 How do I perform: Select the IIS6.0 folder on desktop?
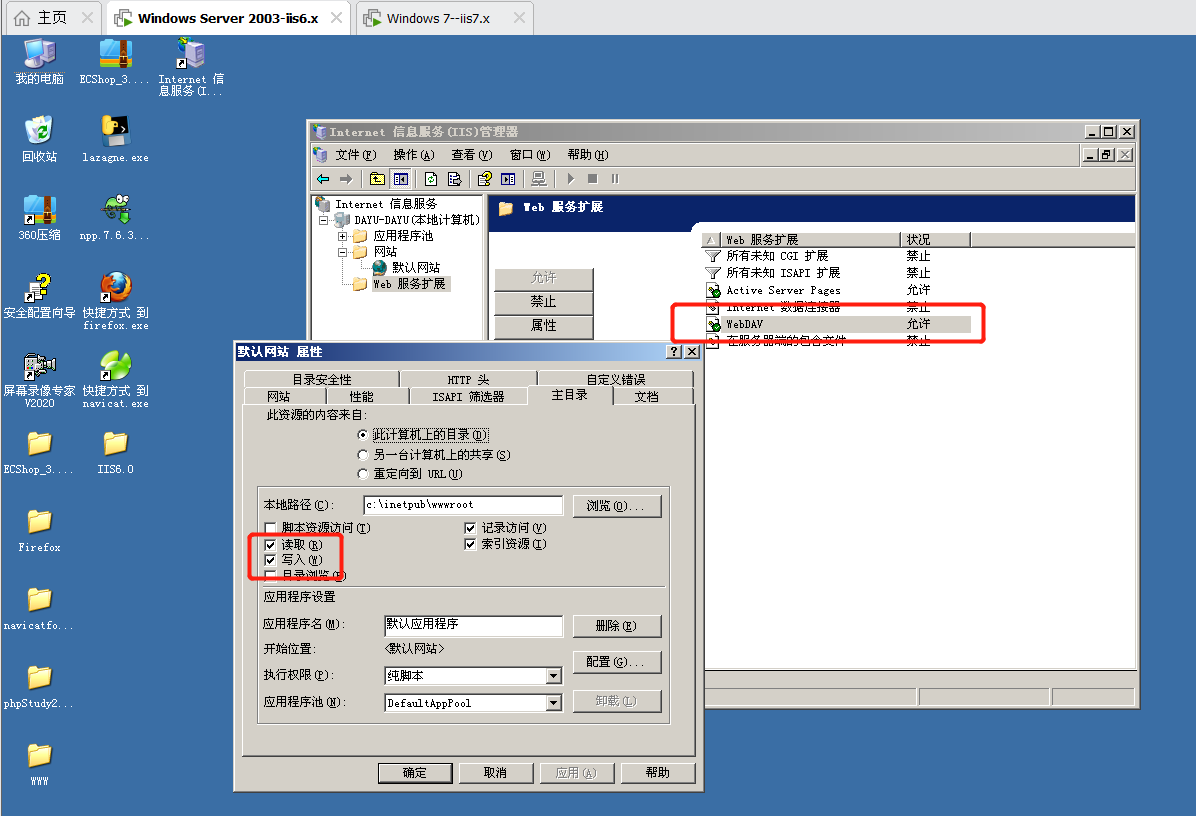click(116, 451)
